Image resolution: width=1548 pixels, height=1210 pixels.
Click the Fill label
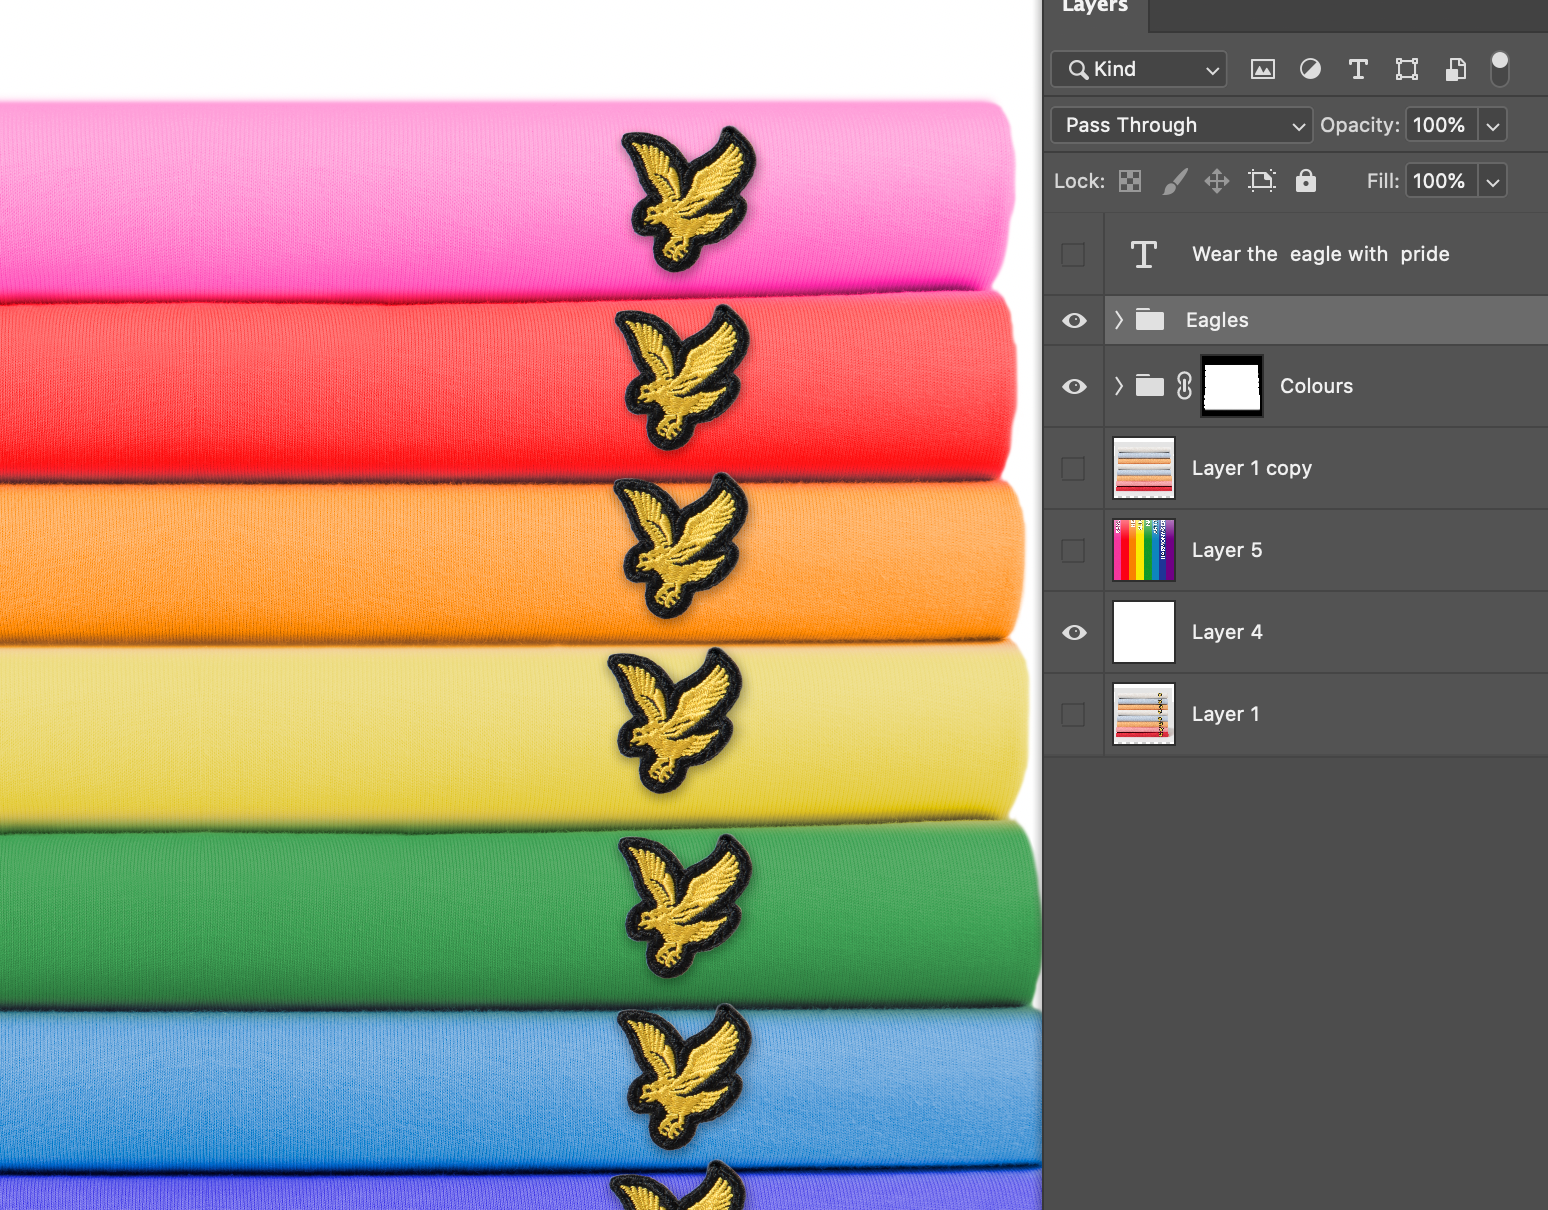coord(1383,181)
